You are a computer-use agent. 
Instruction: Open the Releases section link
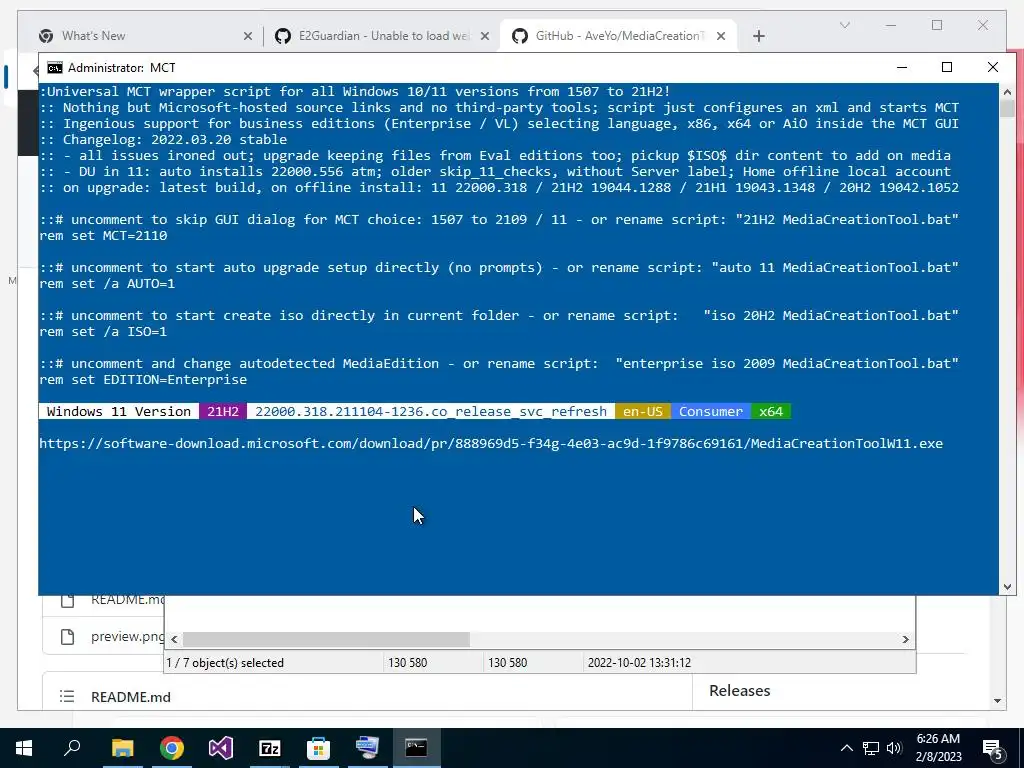739,690
